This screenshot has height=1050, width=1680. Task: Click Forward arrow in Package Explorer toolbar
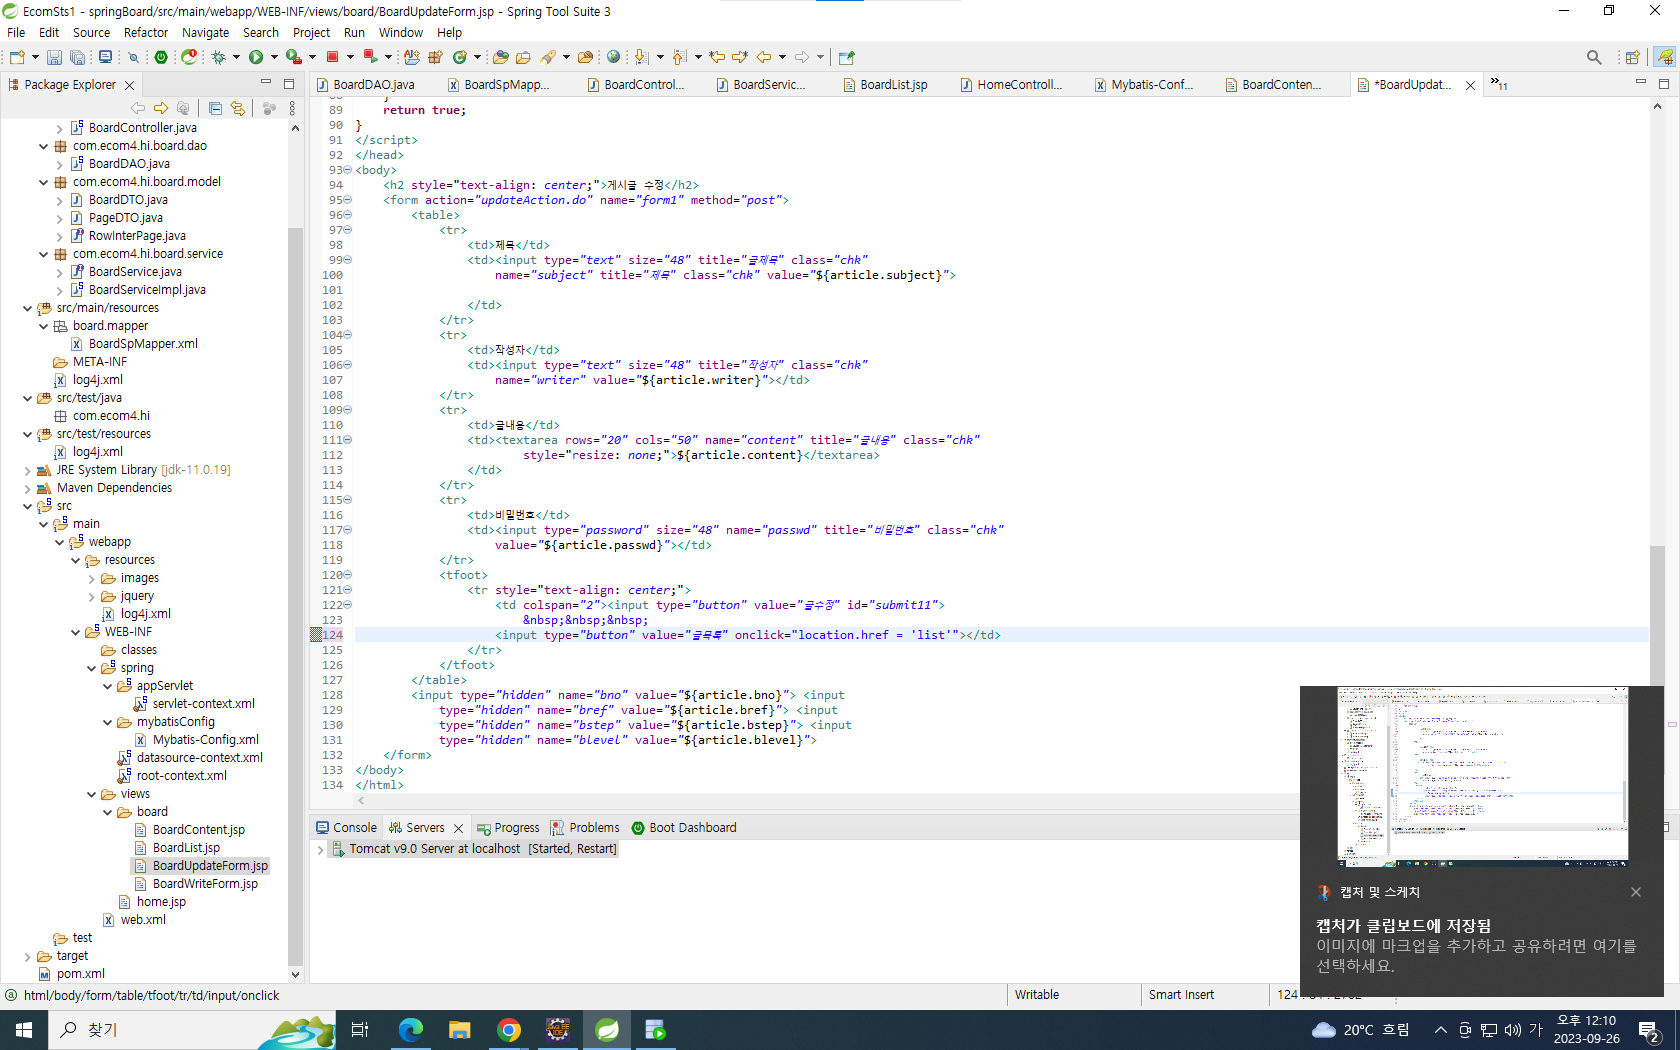pos(160,108)
